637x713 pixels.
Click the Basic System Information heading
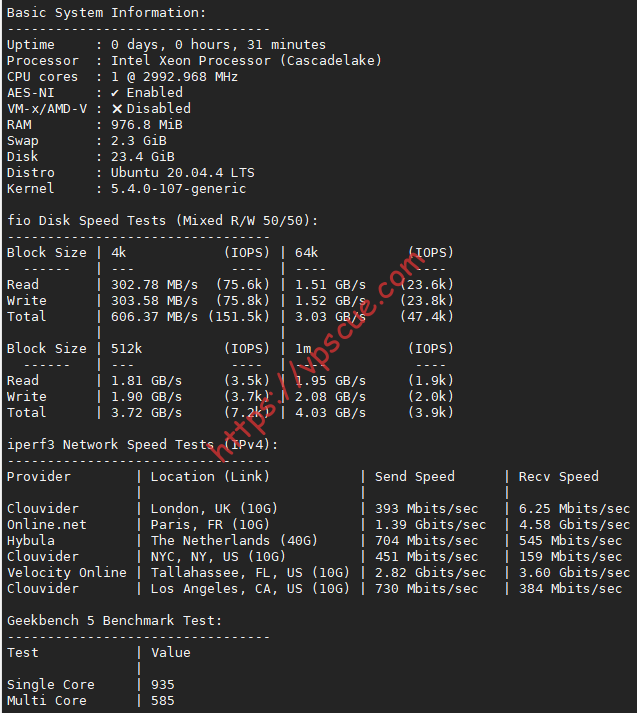point(106,13)
